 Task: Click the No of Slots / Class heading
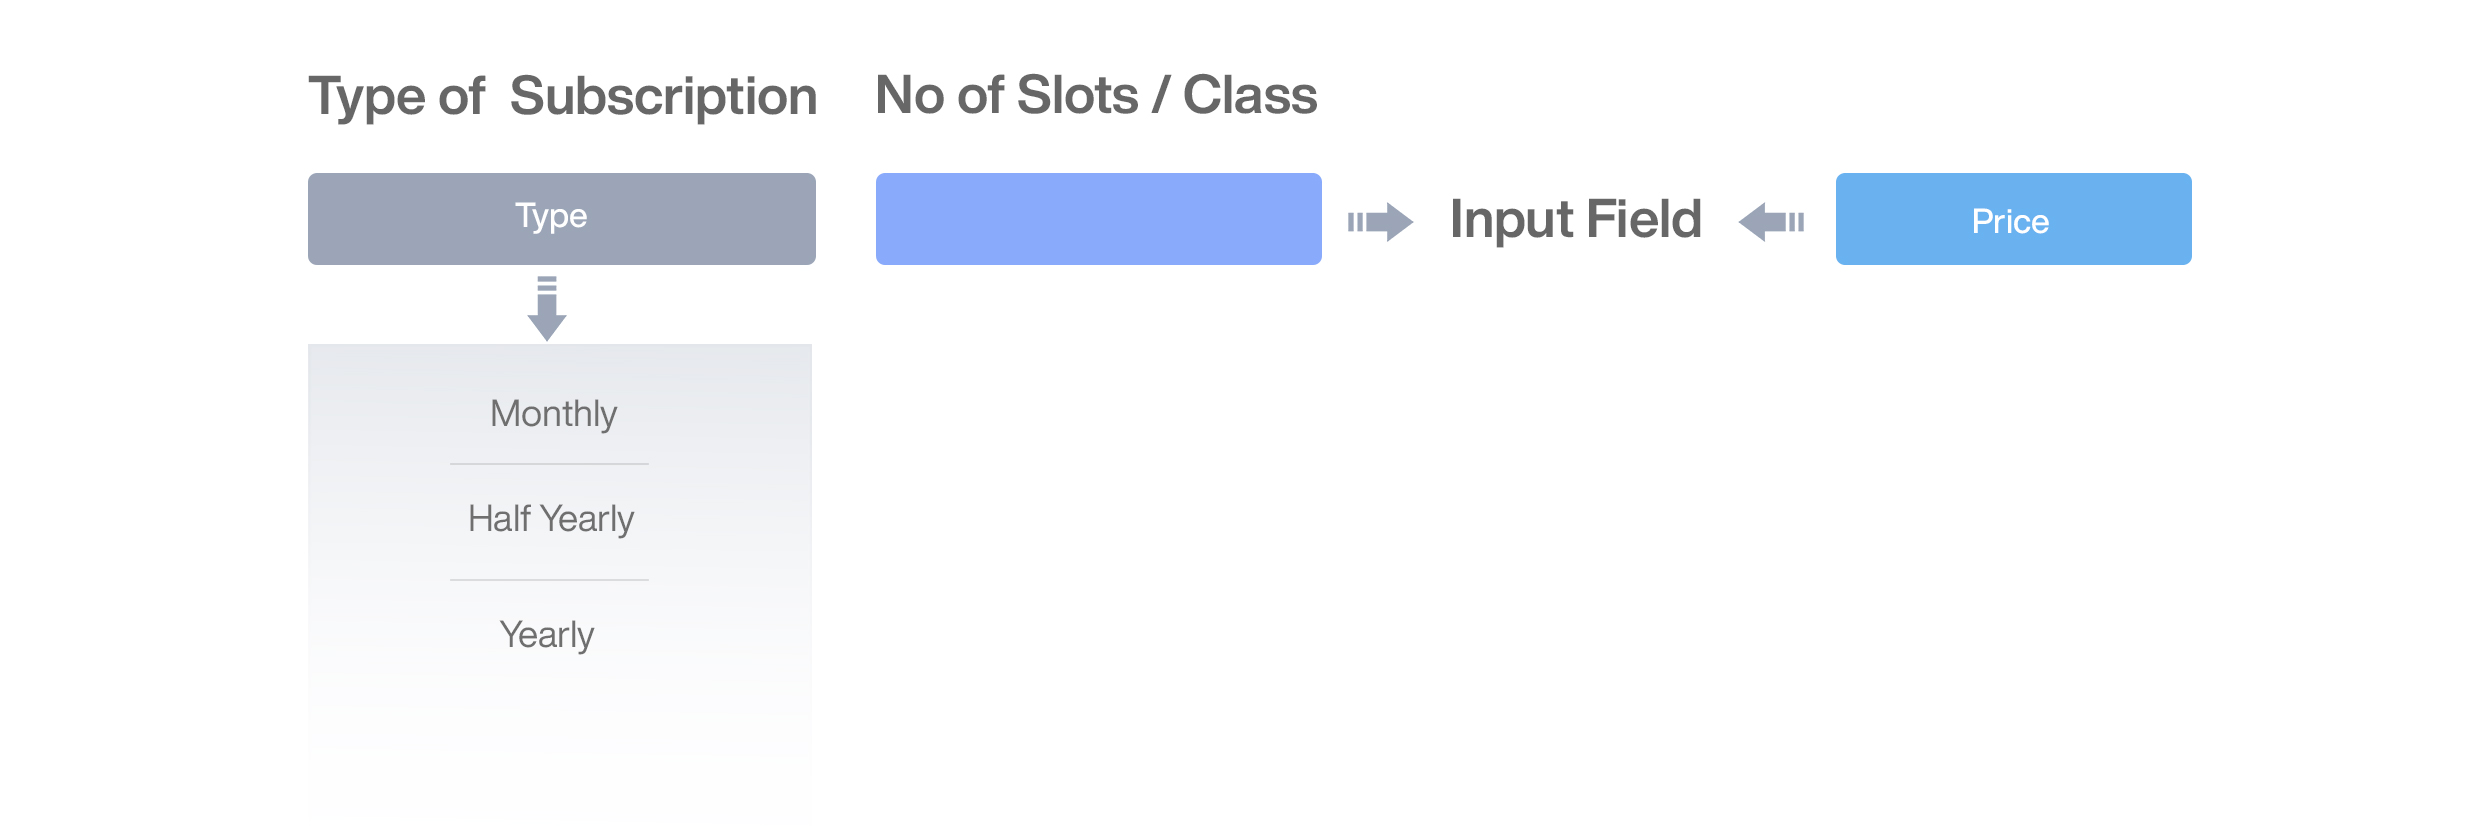pos(1096,95)
